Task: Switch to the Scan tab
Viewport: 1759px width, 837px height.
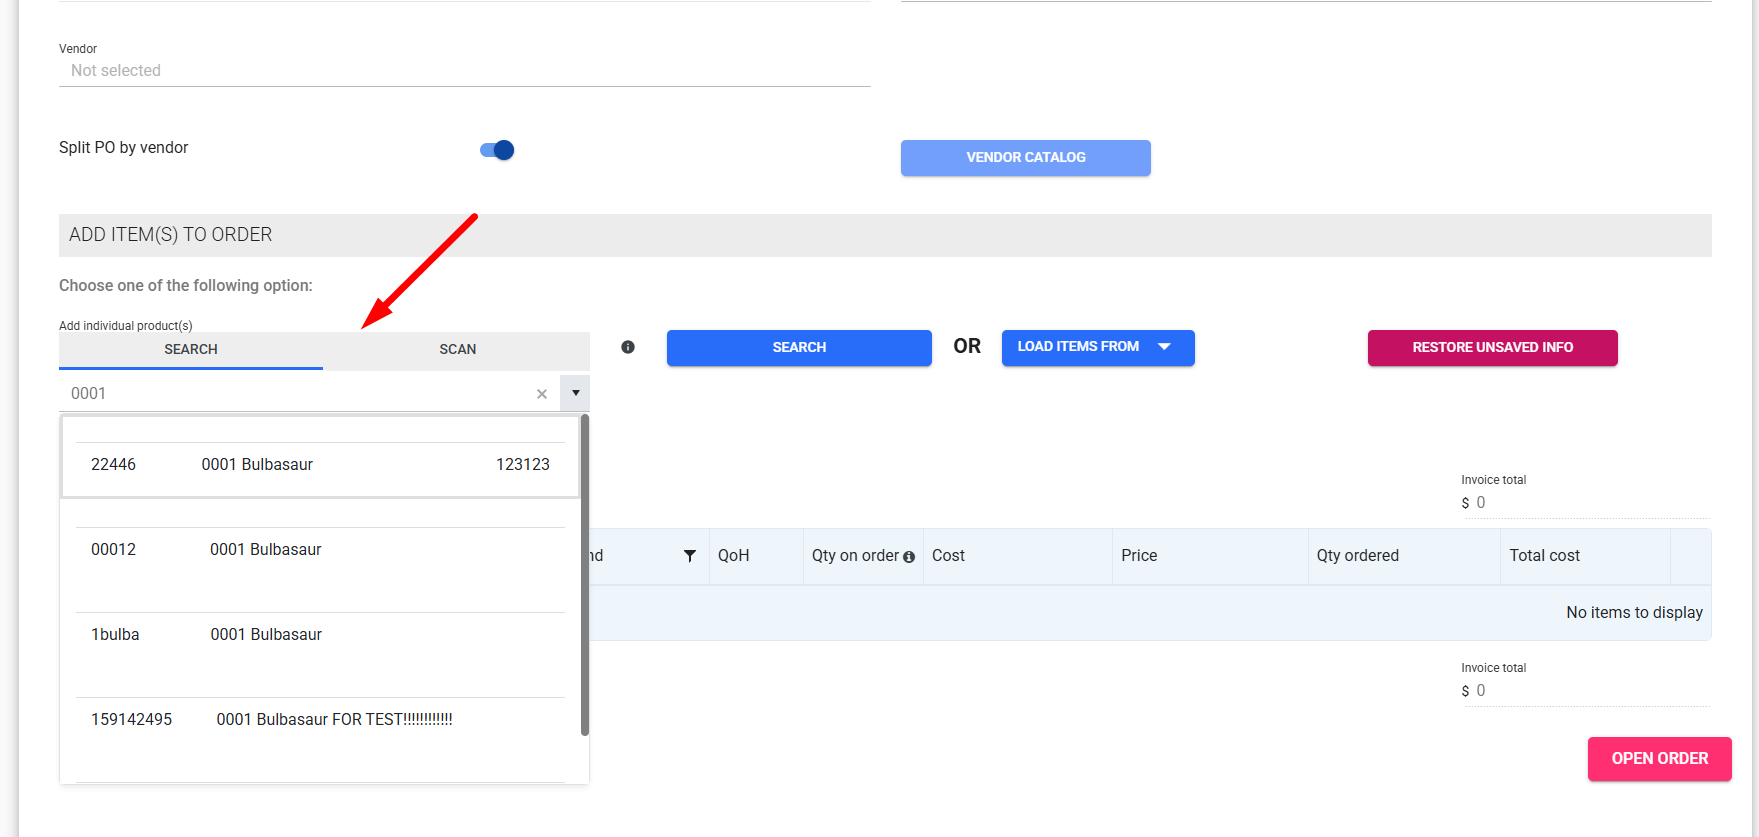Action: click(x=457, y=349)
